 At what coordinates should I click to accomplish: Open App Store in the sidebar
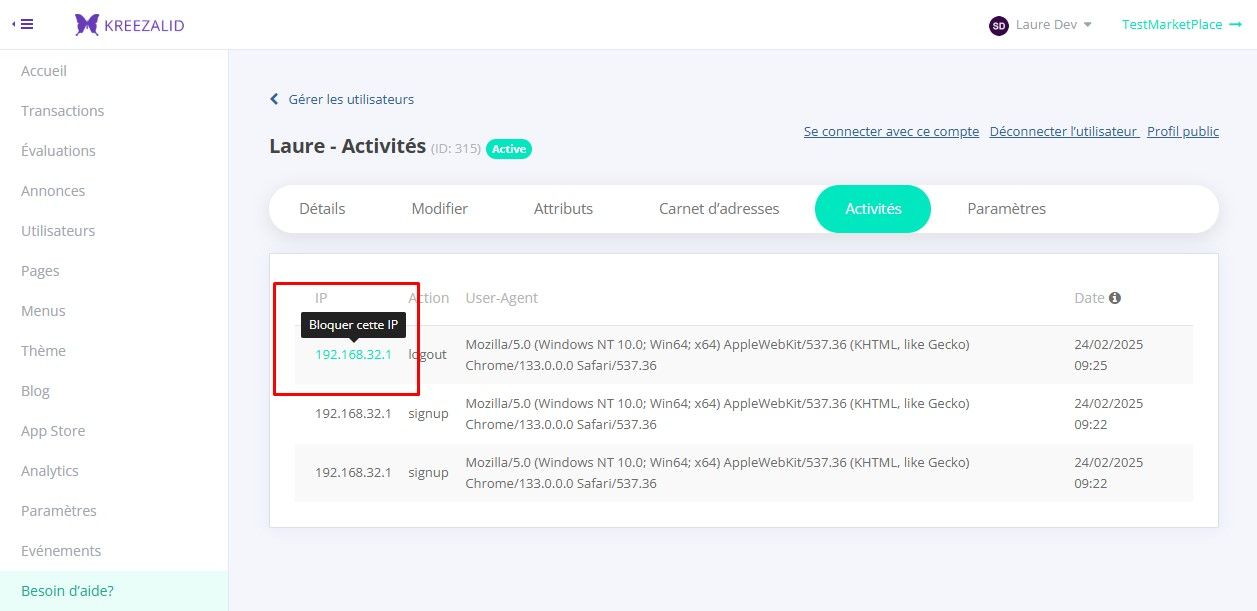point(53,431)
